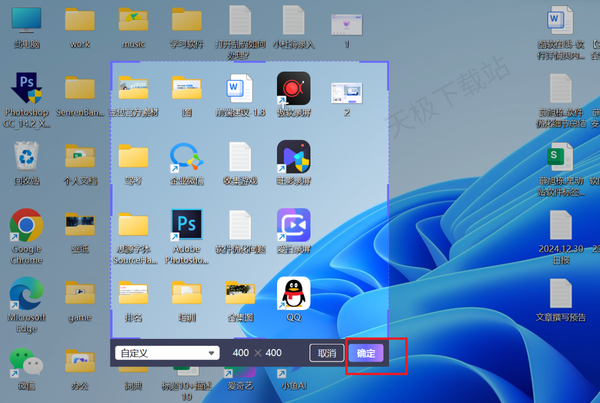This screenshot has width=600, height=403.
Task: Confirm the selection with the 确定 button
Action: (x=366, y=353)
